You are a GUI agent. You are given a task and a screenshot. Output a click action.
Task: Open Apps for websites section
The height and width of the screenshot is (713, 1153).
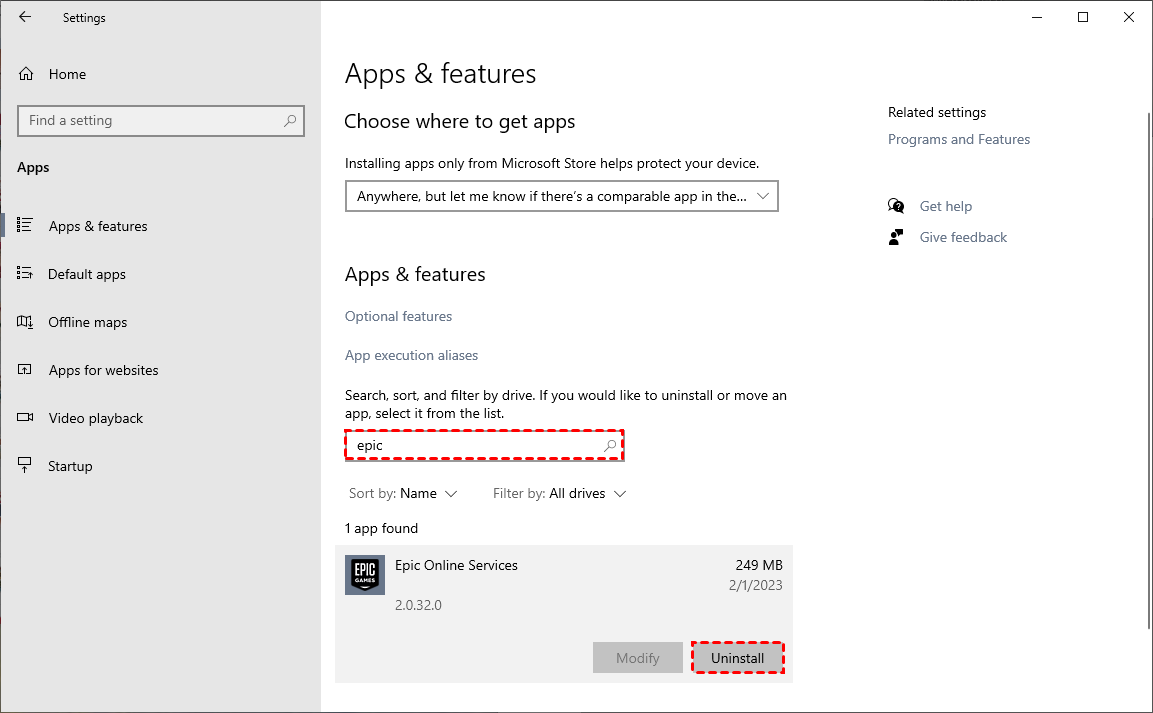pos(103,370)
